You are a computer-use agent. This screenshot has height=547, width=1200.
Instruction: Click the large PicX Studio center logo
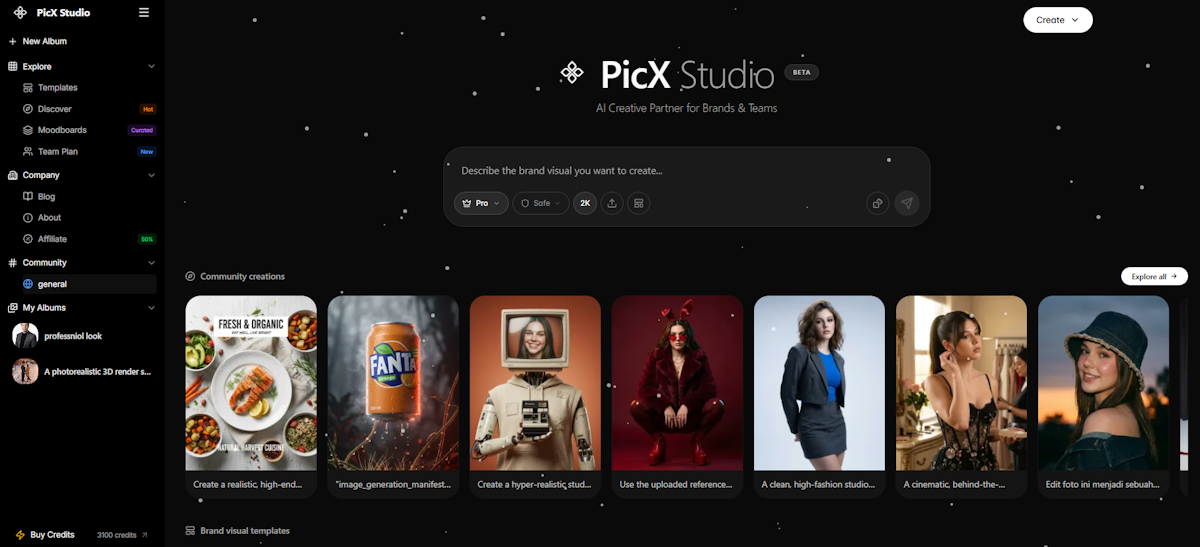(x=572, y=73)
